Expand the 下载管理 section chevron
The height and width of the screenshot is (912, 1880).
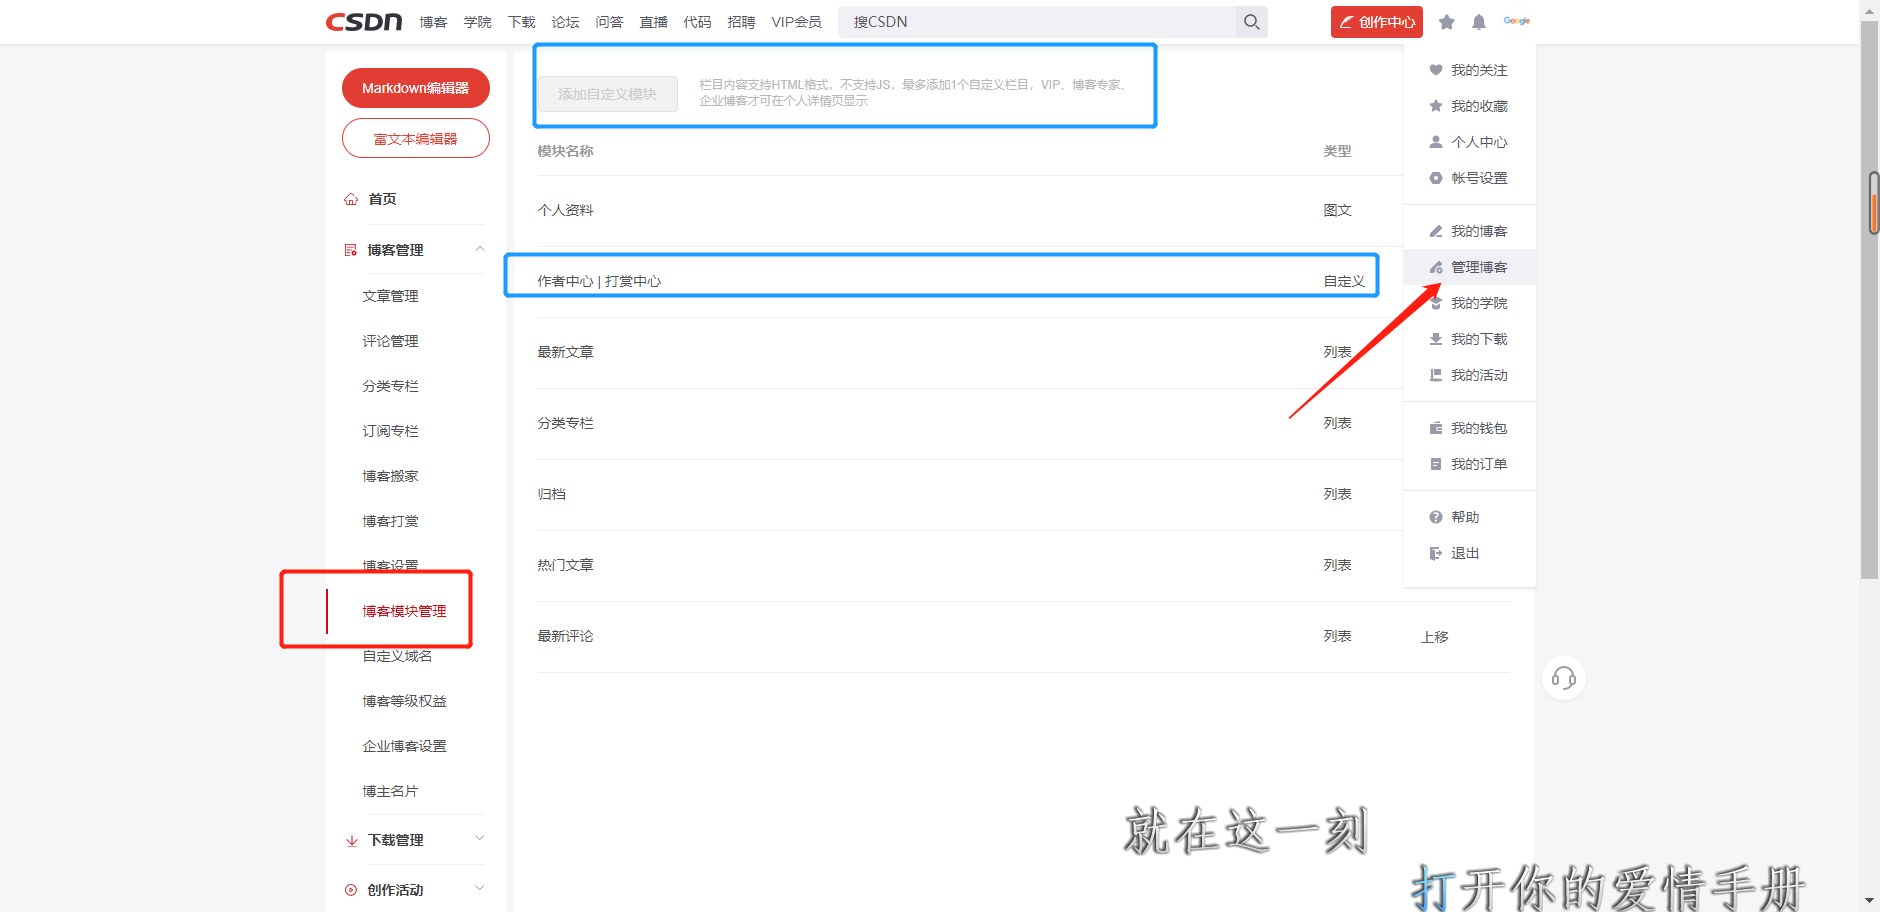click(480, 838)
